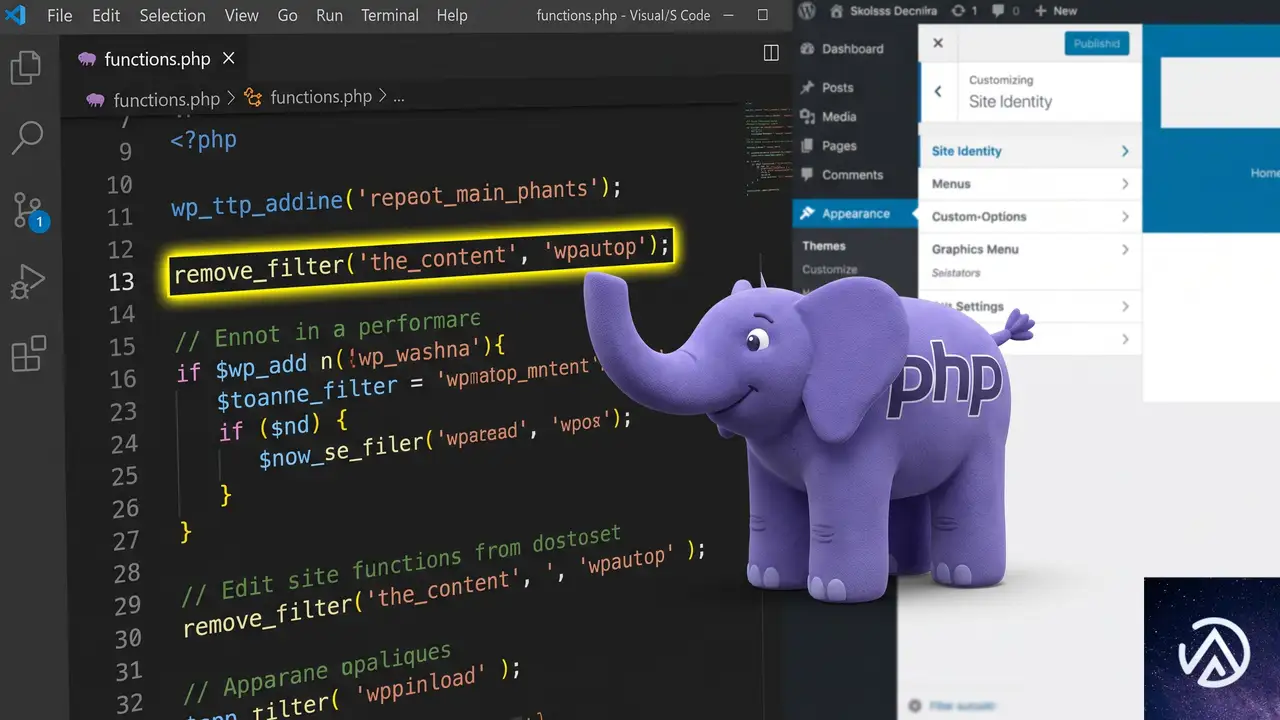Image resolution: width=1280 pixels, height=720 pixels.
Task: Click the $now_se_filer code line
Action: [446, 441]
